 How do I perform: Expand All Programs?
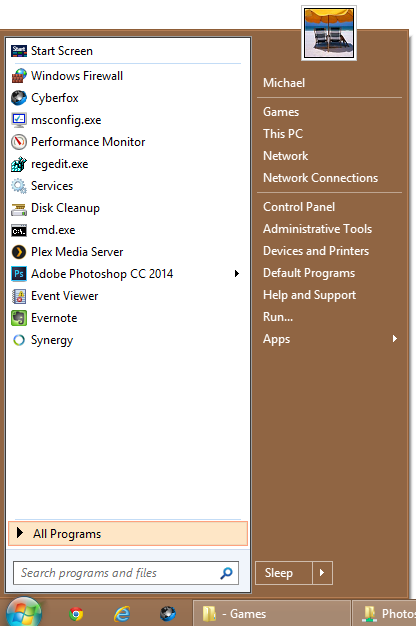click(128, 534)
